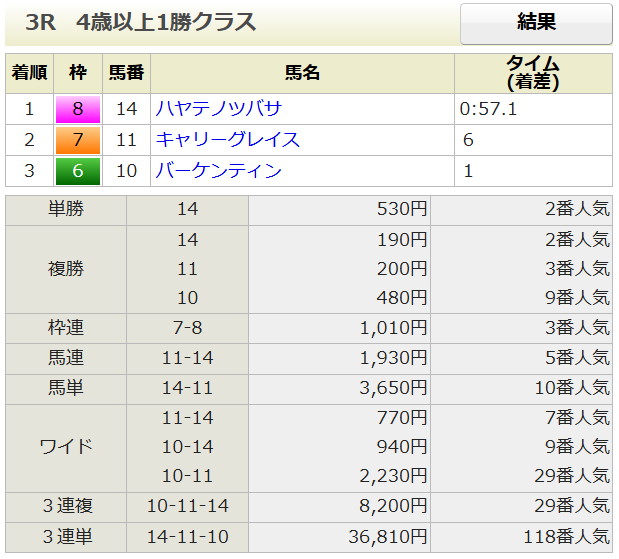Open the ハヤテノツバサ horse link
The height and width of the screenshot is (559, 619).
point(218,109)
